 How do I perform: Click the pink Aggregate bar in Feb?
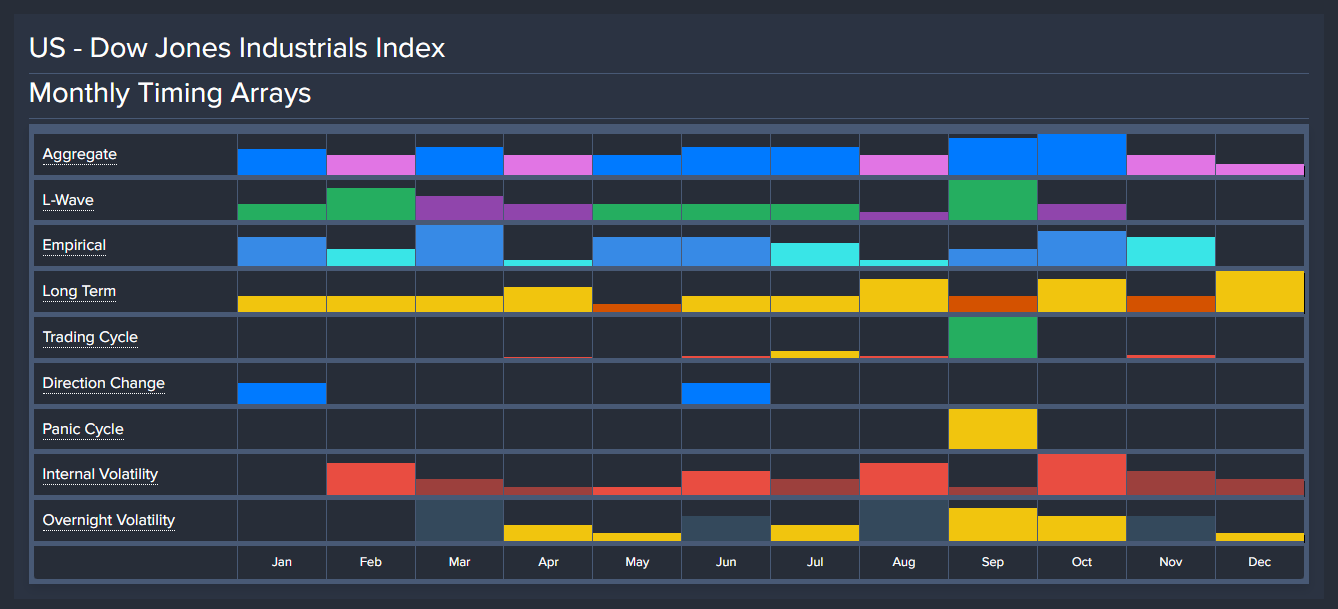click(x=371, y=165)
